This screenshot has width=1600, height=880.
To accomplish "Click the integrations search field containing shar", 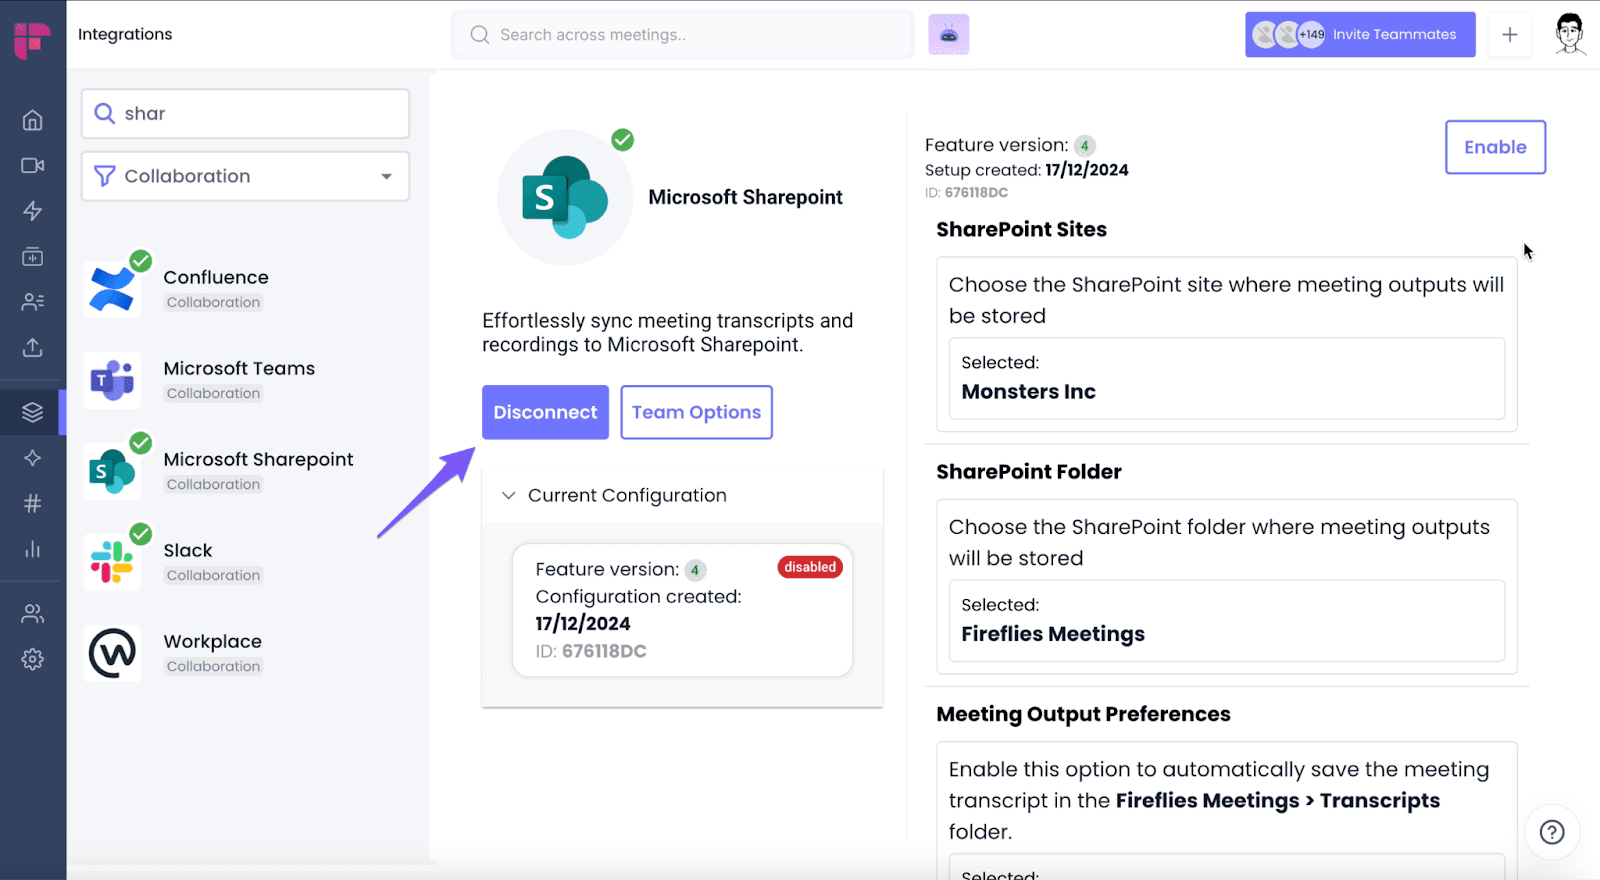I will coord(245,113).
